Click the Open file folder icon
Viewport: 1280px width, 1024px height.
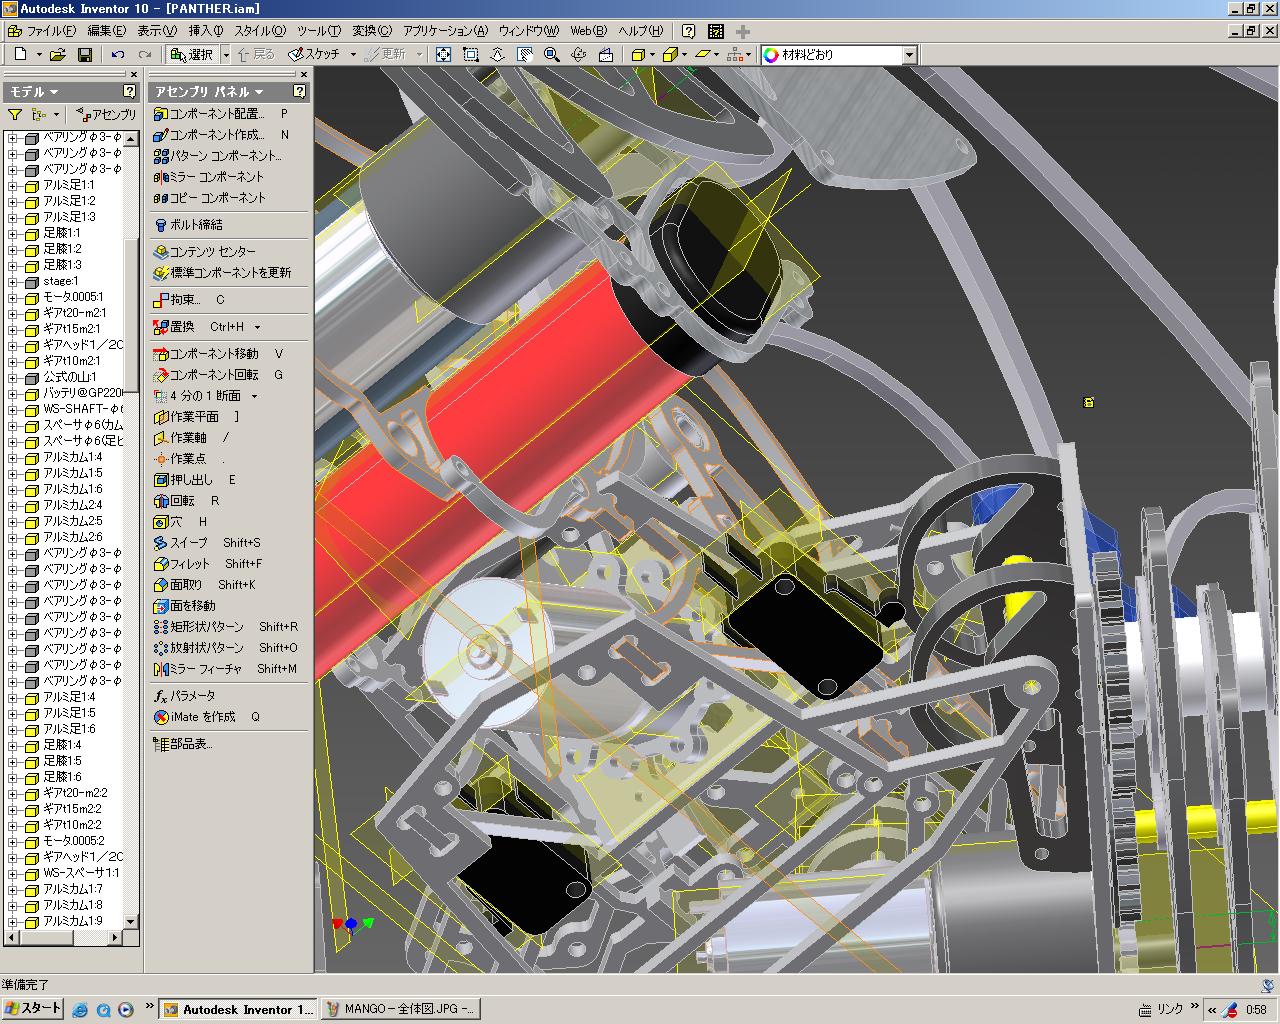57,54
